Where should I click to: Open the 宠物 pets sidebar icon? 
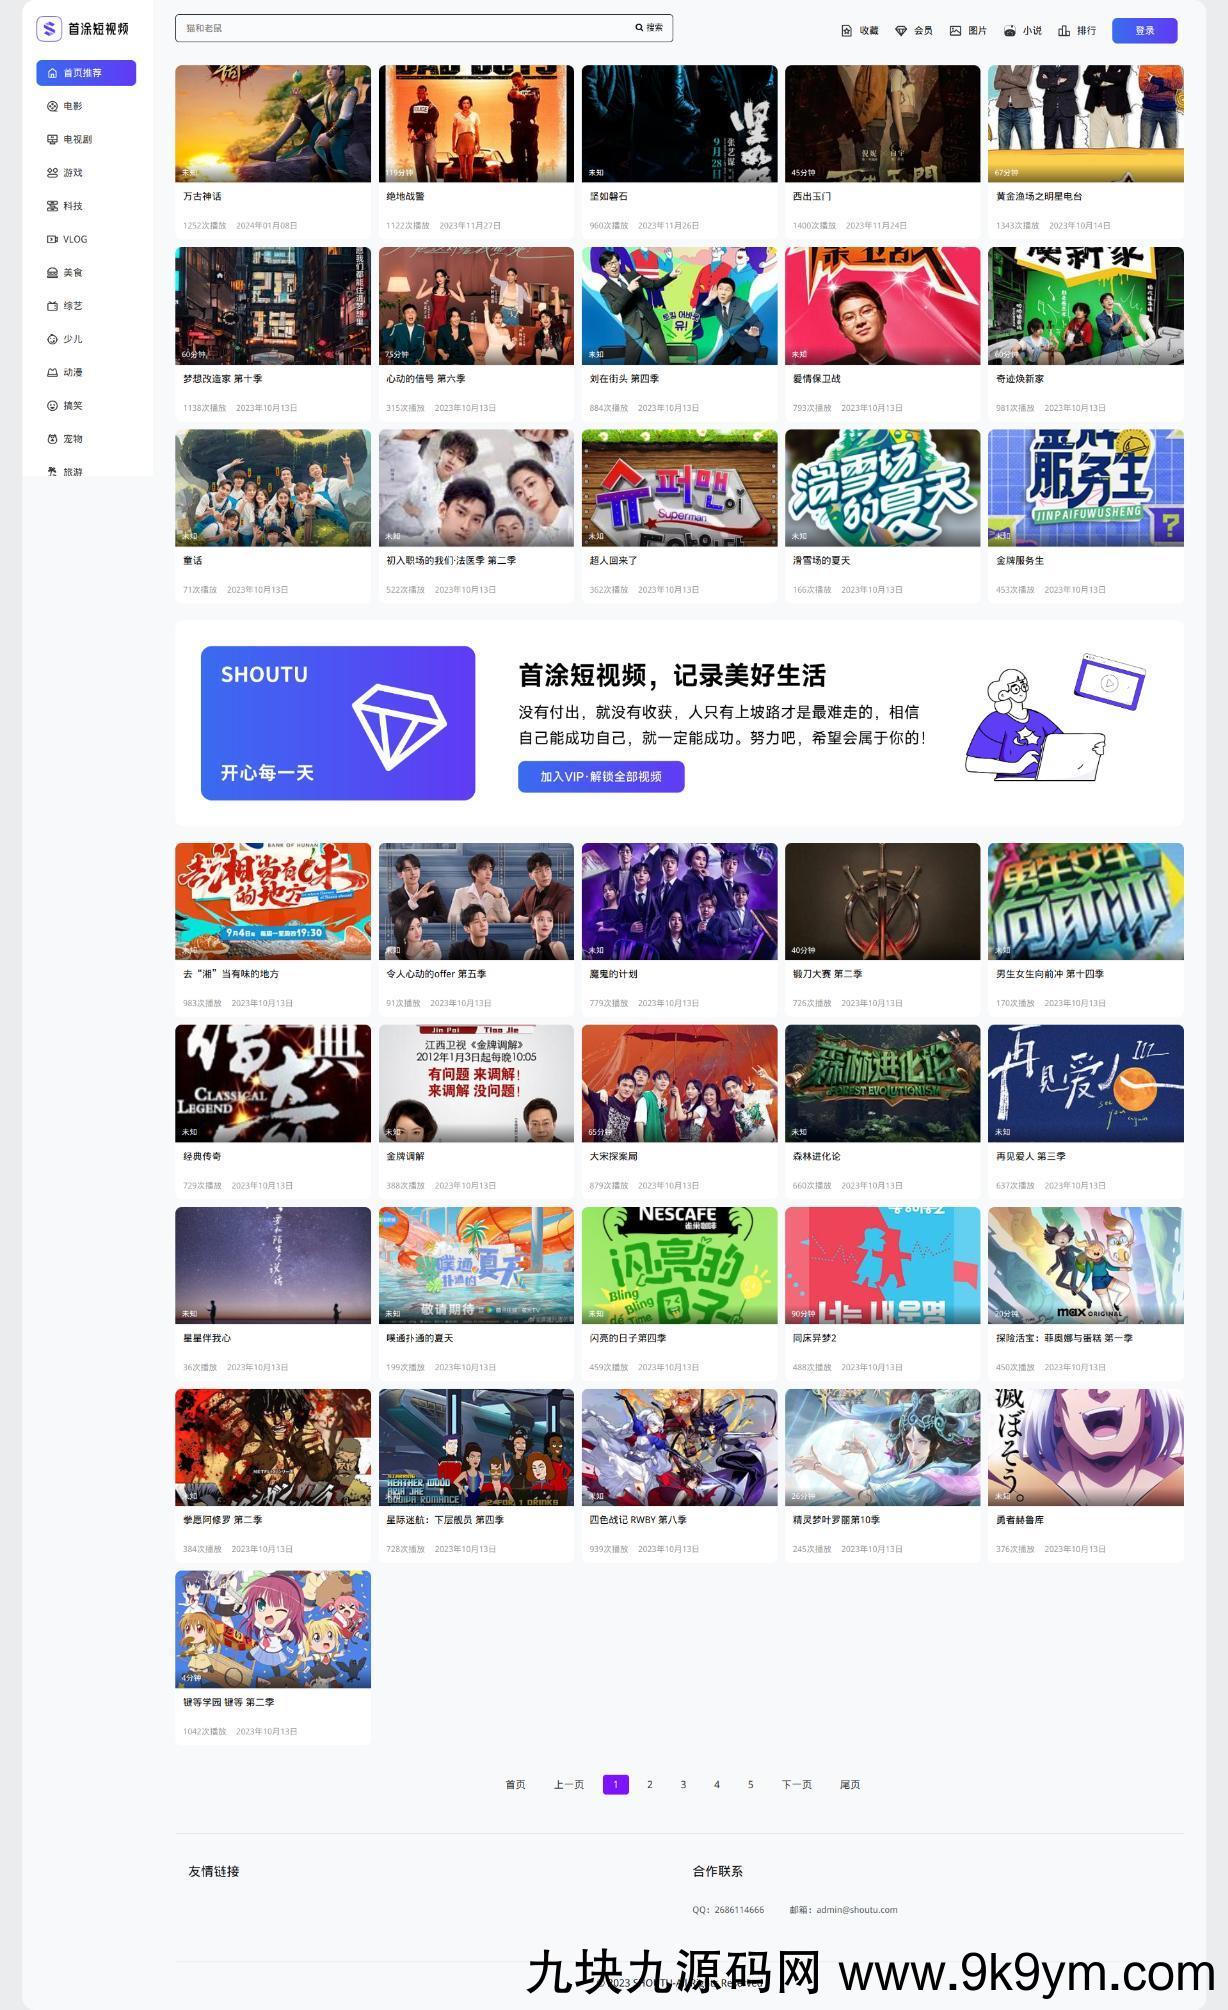53,439
